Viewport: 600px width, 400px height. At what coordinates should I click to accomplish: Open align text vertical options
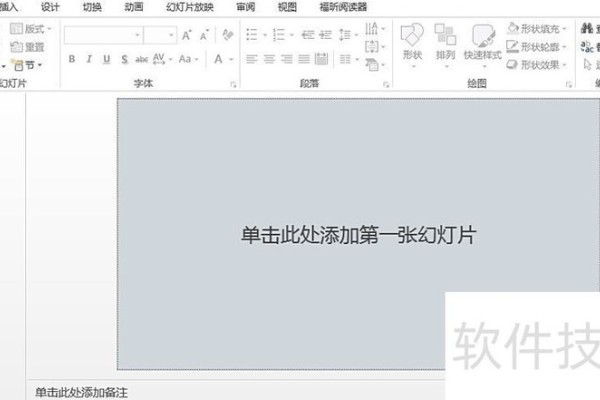pos(375,47)
